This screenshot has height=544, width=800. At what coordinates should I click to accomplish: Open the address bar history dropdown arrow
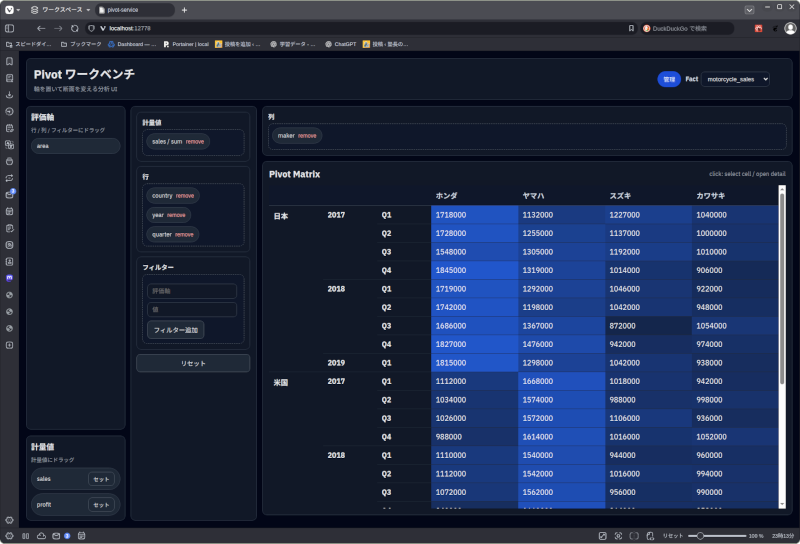(x=750, y=9)
